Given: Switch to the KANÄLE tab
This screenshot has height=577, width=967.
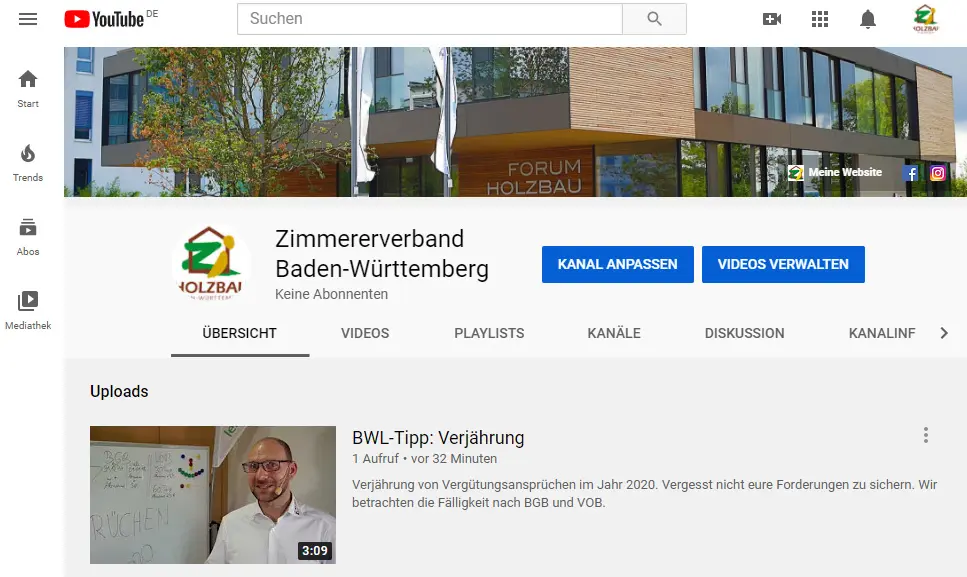Looking at the screenshot, I should click(x=614, y=334).
